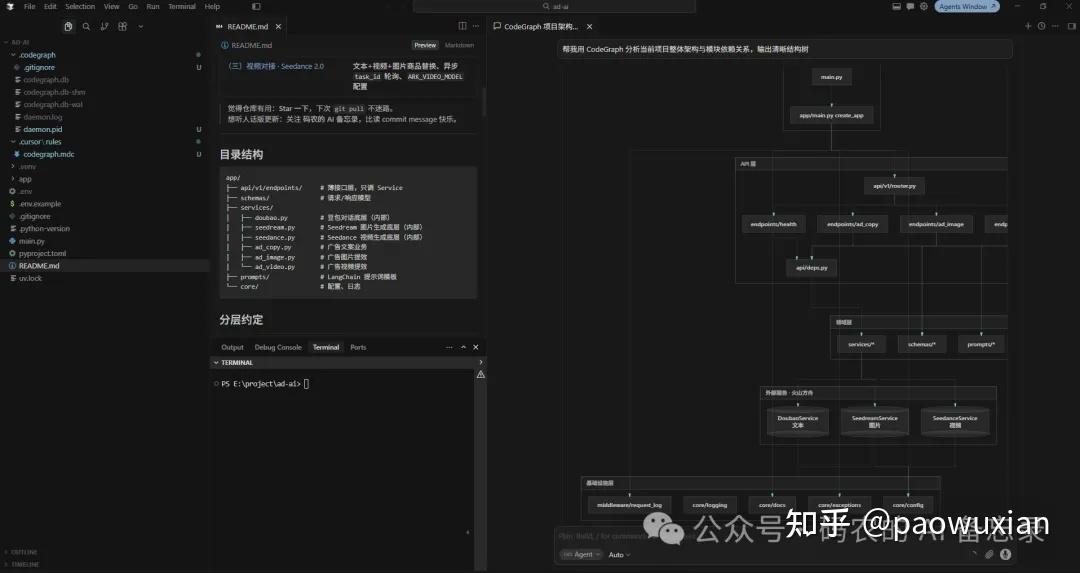Viewport: 1080px width, 573px height.
Task: Select the Terminal panel tab
Action: click(x=326, y=347)
